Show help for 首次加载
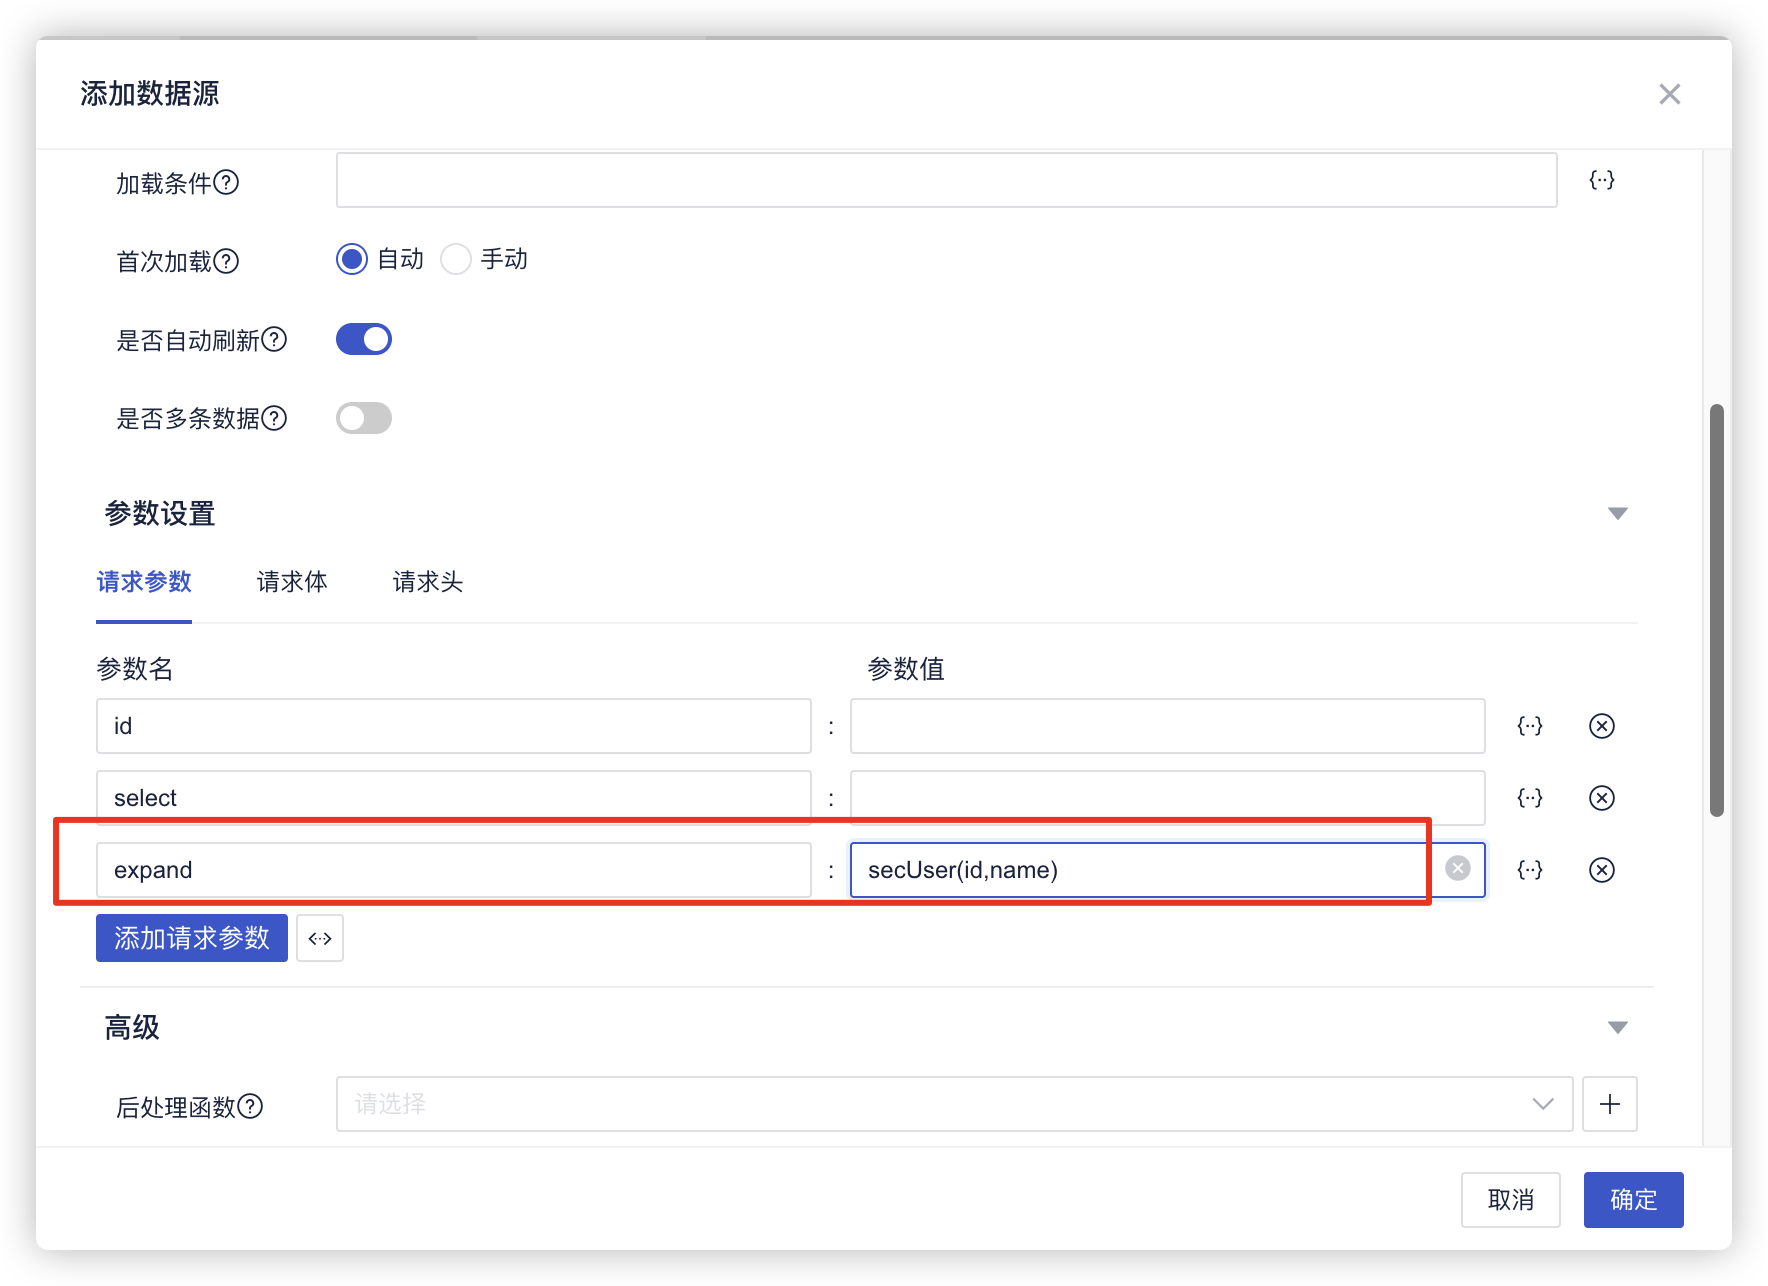 (x=227, y=261)
